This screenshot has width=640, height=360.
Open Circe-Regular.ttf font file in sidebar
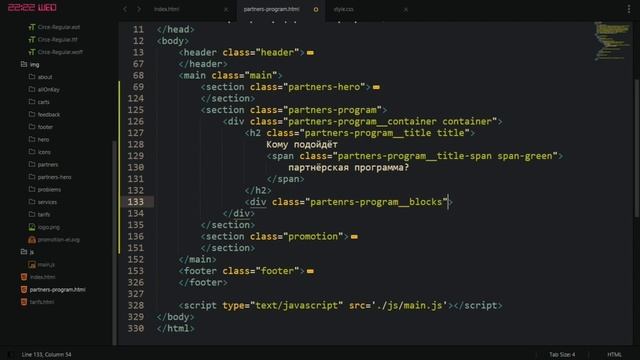click(58, 40)
